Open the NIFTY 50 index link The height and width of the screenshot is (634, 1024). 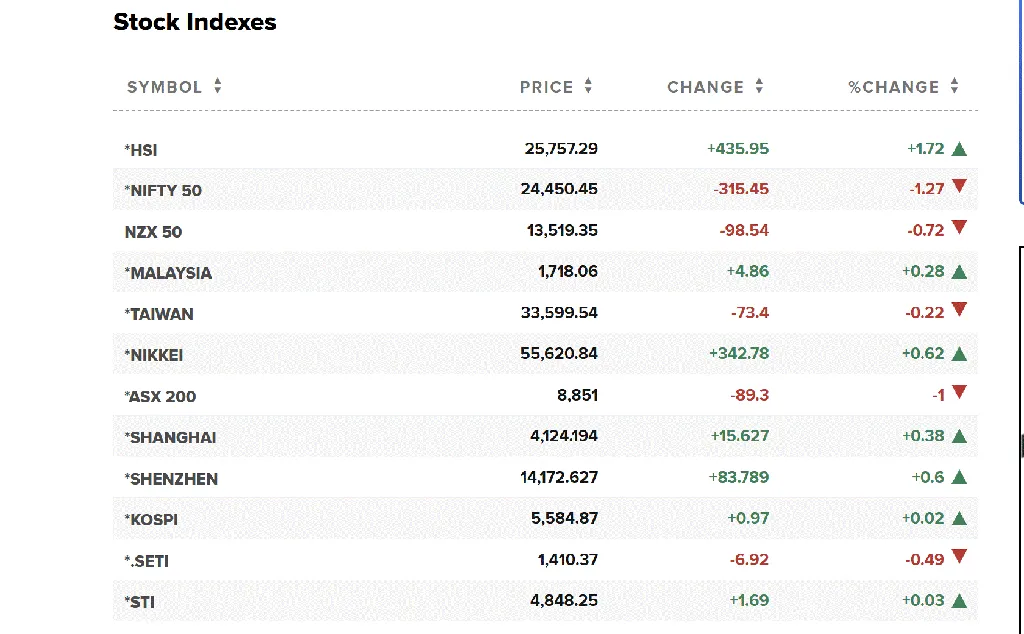click(164, 191)
